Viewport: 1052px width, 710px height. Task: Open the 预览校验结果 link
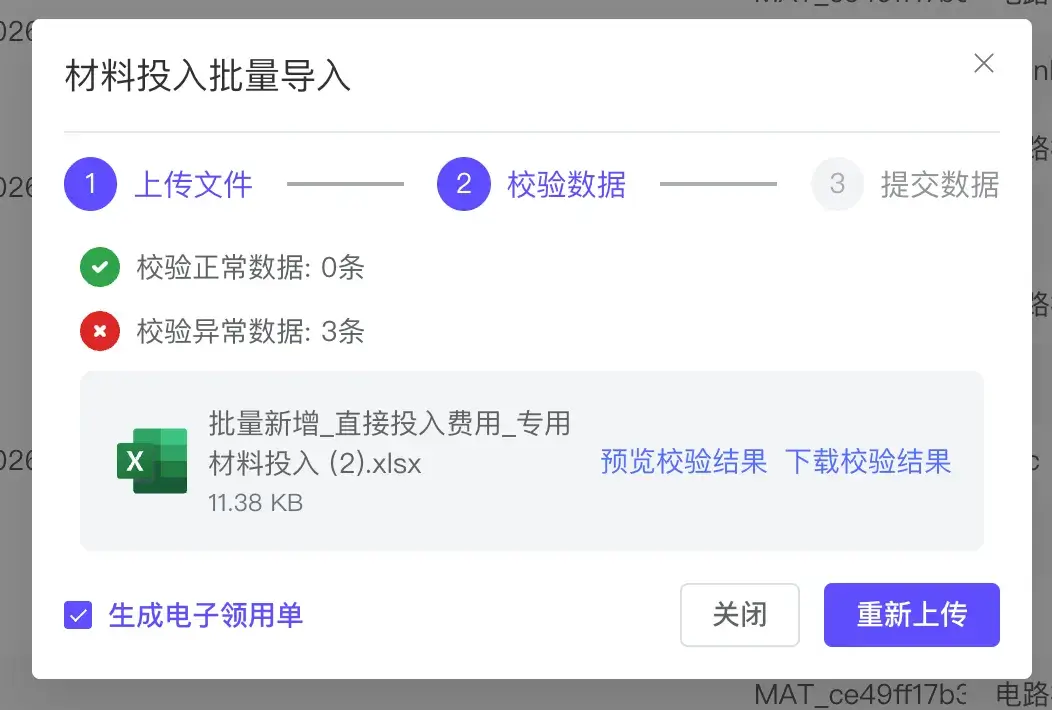[x=683, y=461]
